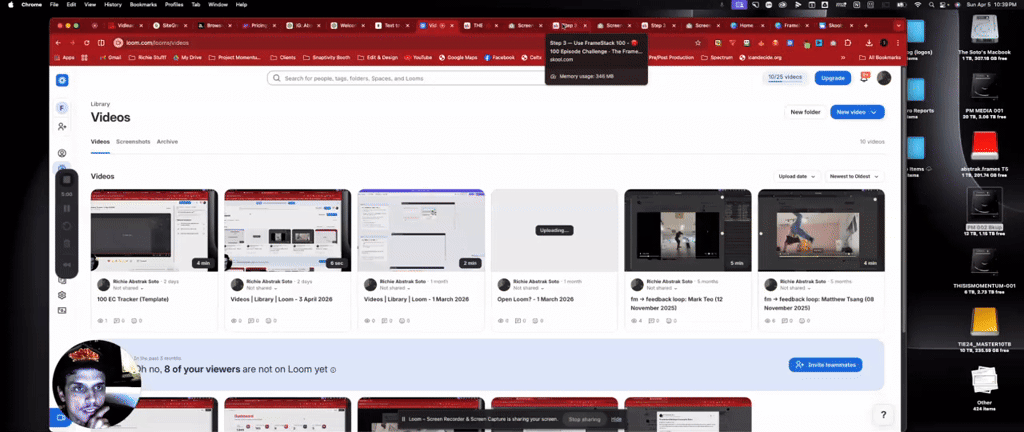1024x432 pixels.
Task: Bookmark this page with the star icon
Action: coord(698,43)
